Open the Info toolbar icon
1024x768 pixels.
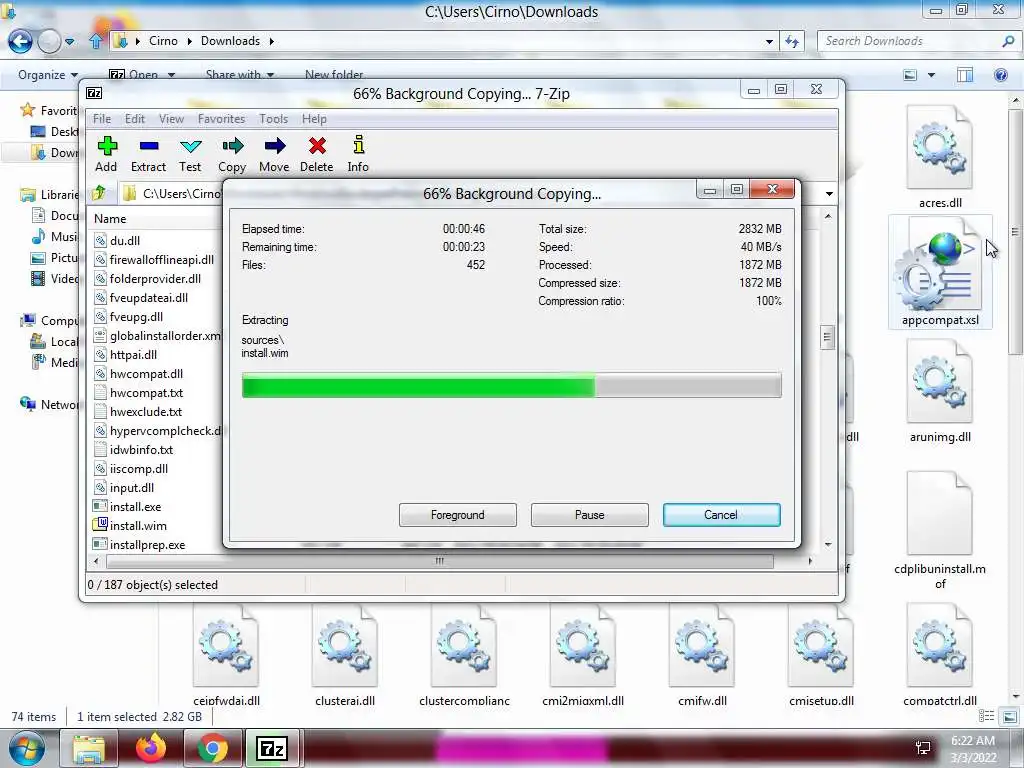[358, 154]
